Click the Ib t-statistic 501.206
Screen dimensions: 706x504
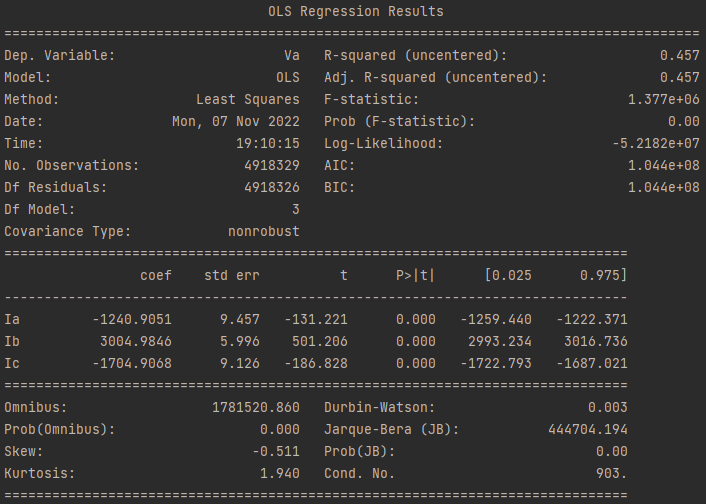coord(320,341)
